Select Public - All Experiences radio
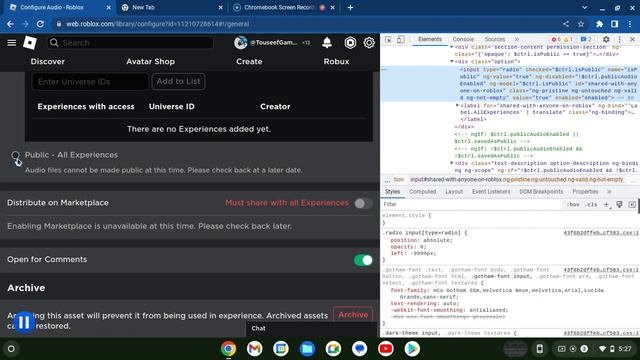The height and width of the screenshot is (360, 640). click(x=16, y=155)
